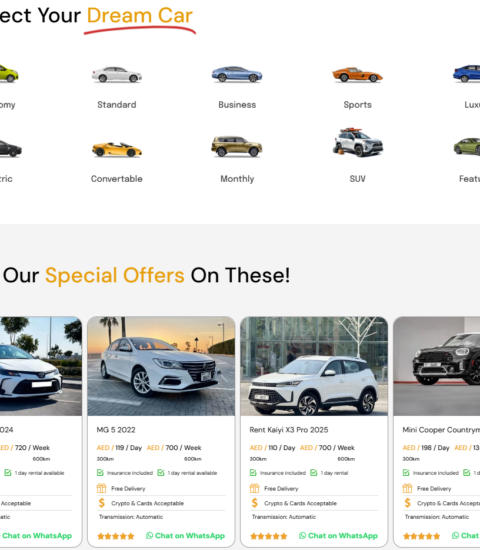The height and width of the screenshot is (550, 480).
Task: Click Insurance included checkmark on MG 5 card
Action: 100,473
